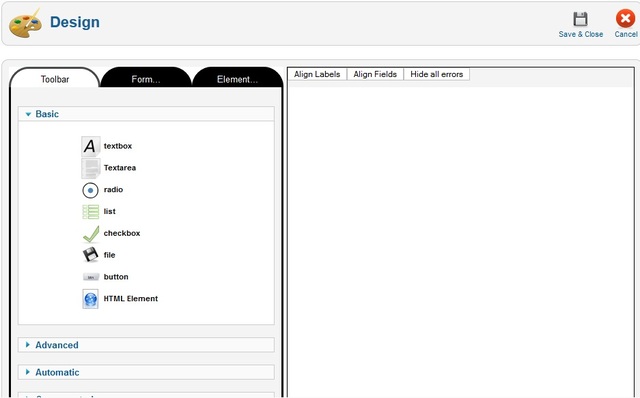The height and width of the screenshot is (398, 640).
Task: Click the Save & Close disk icon
Action: click(x=580, y=19)
